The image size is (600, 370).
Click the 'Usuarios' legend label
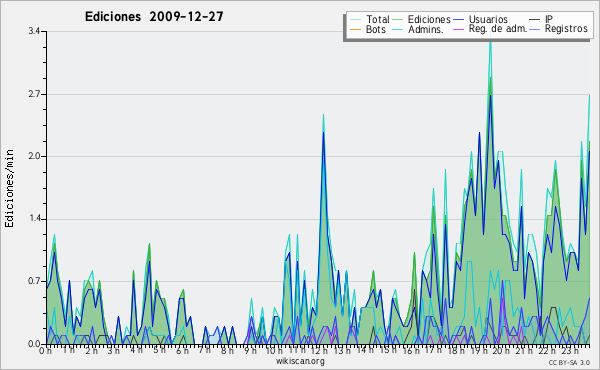(x=488, y=19)
